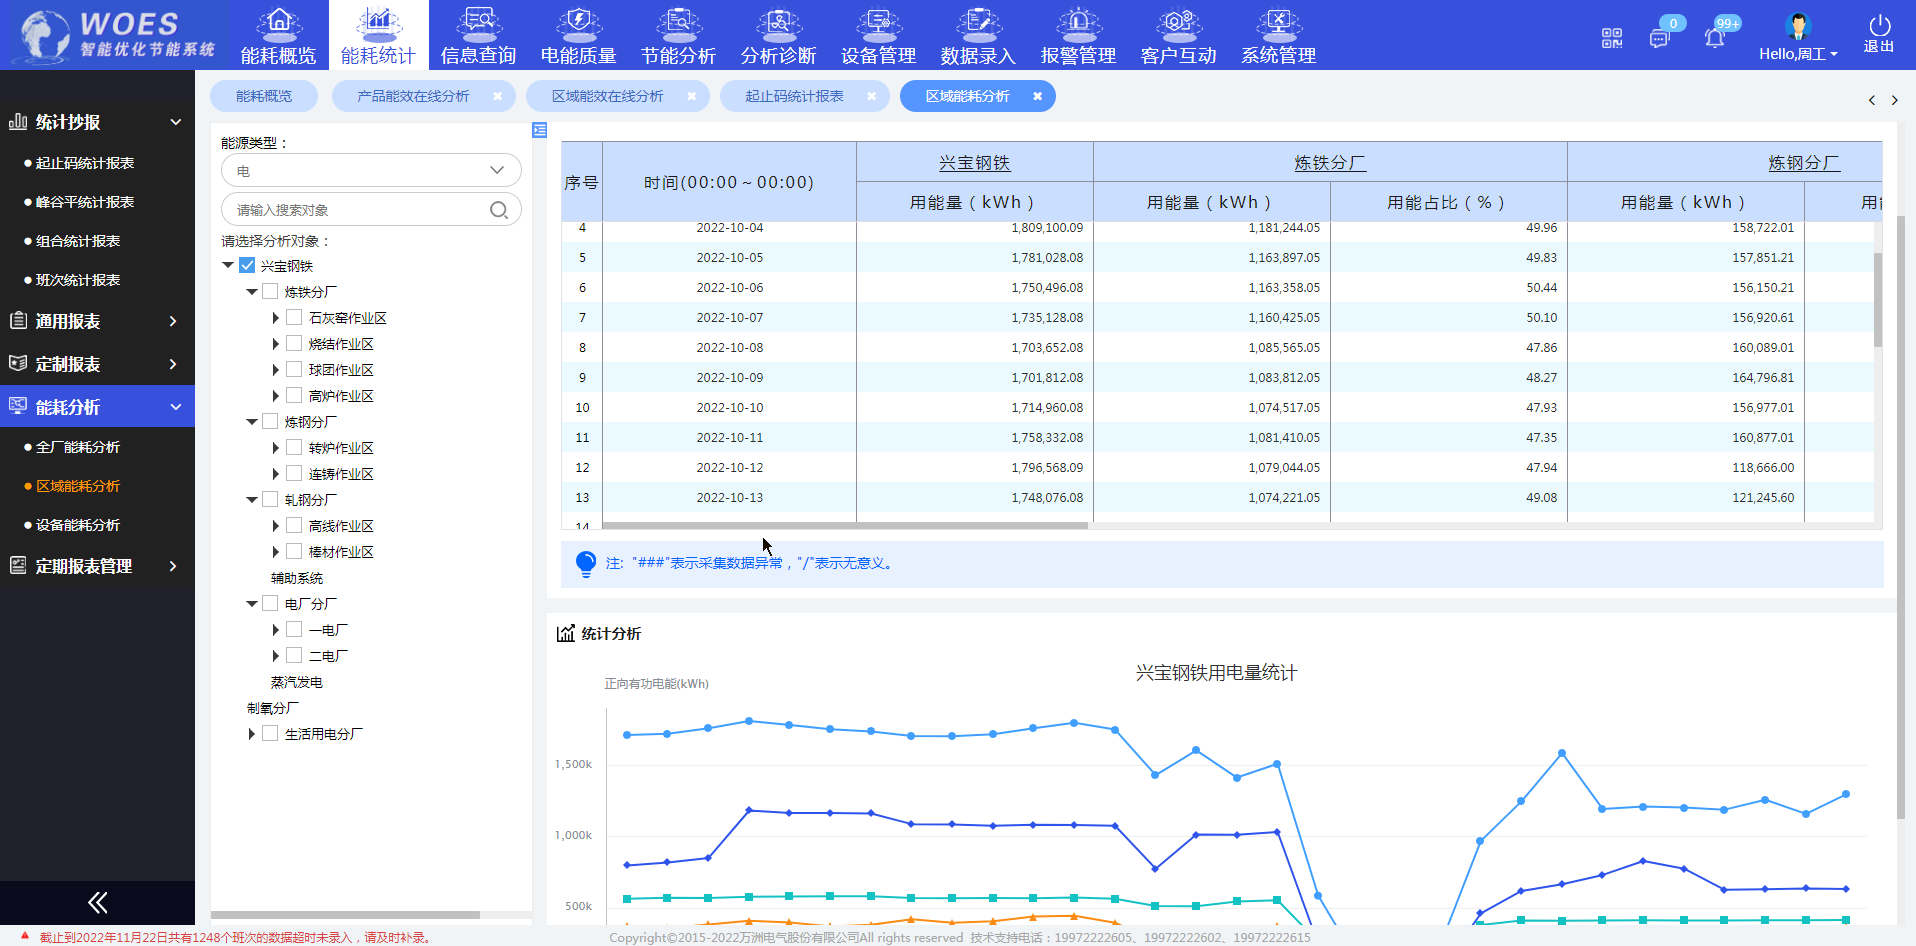Click the 炼铁分厂 column header link

1329,163
